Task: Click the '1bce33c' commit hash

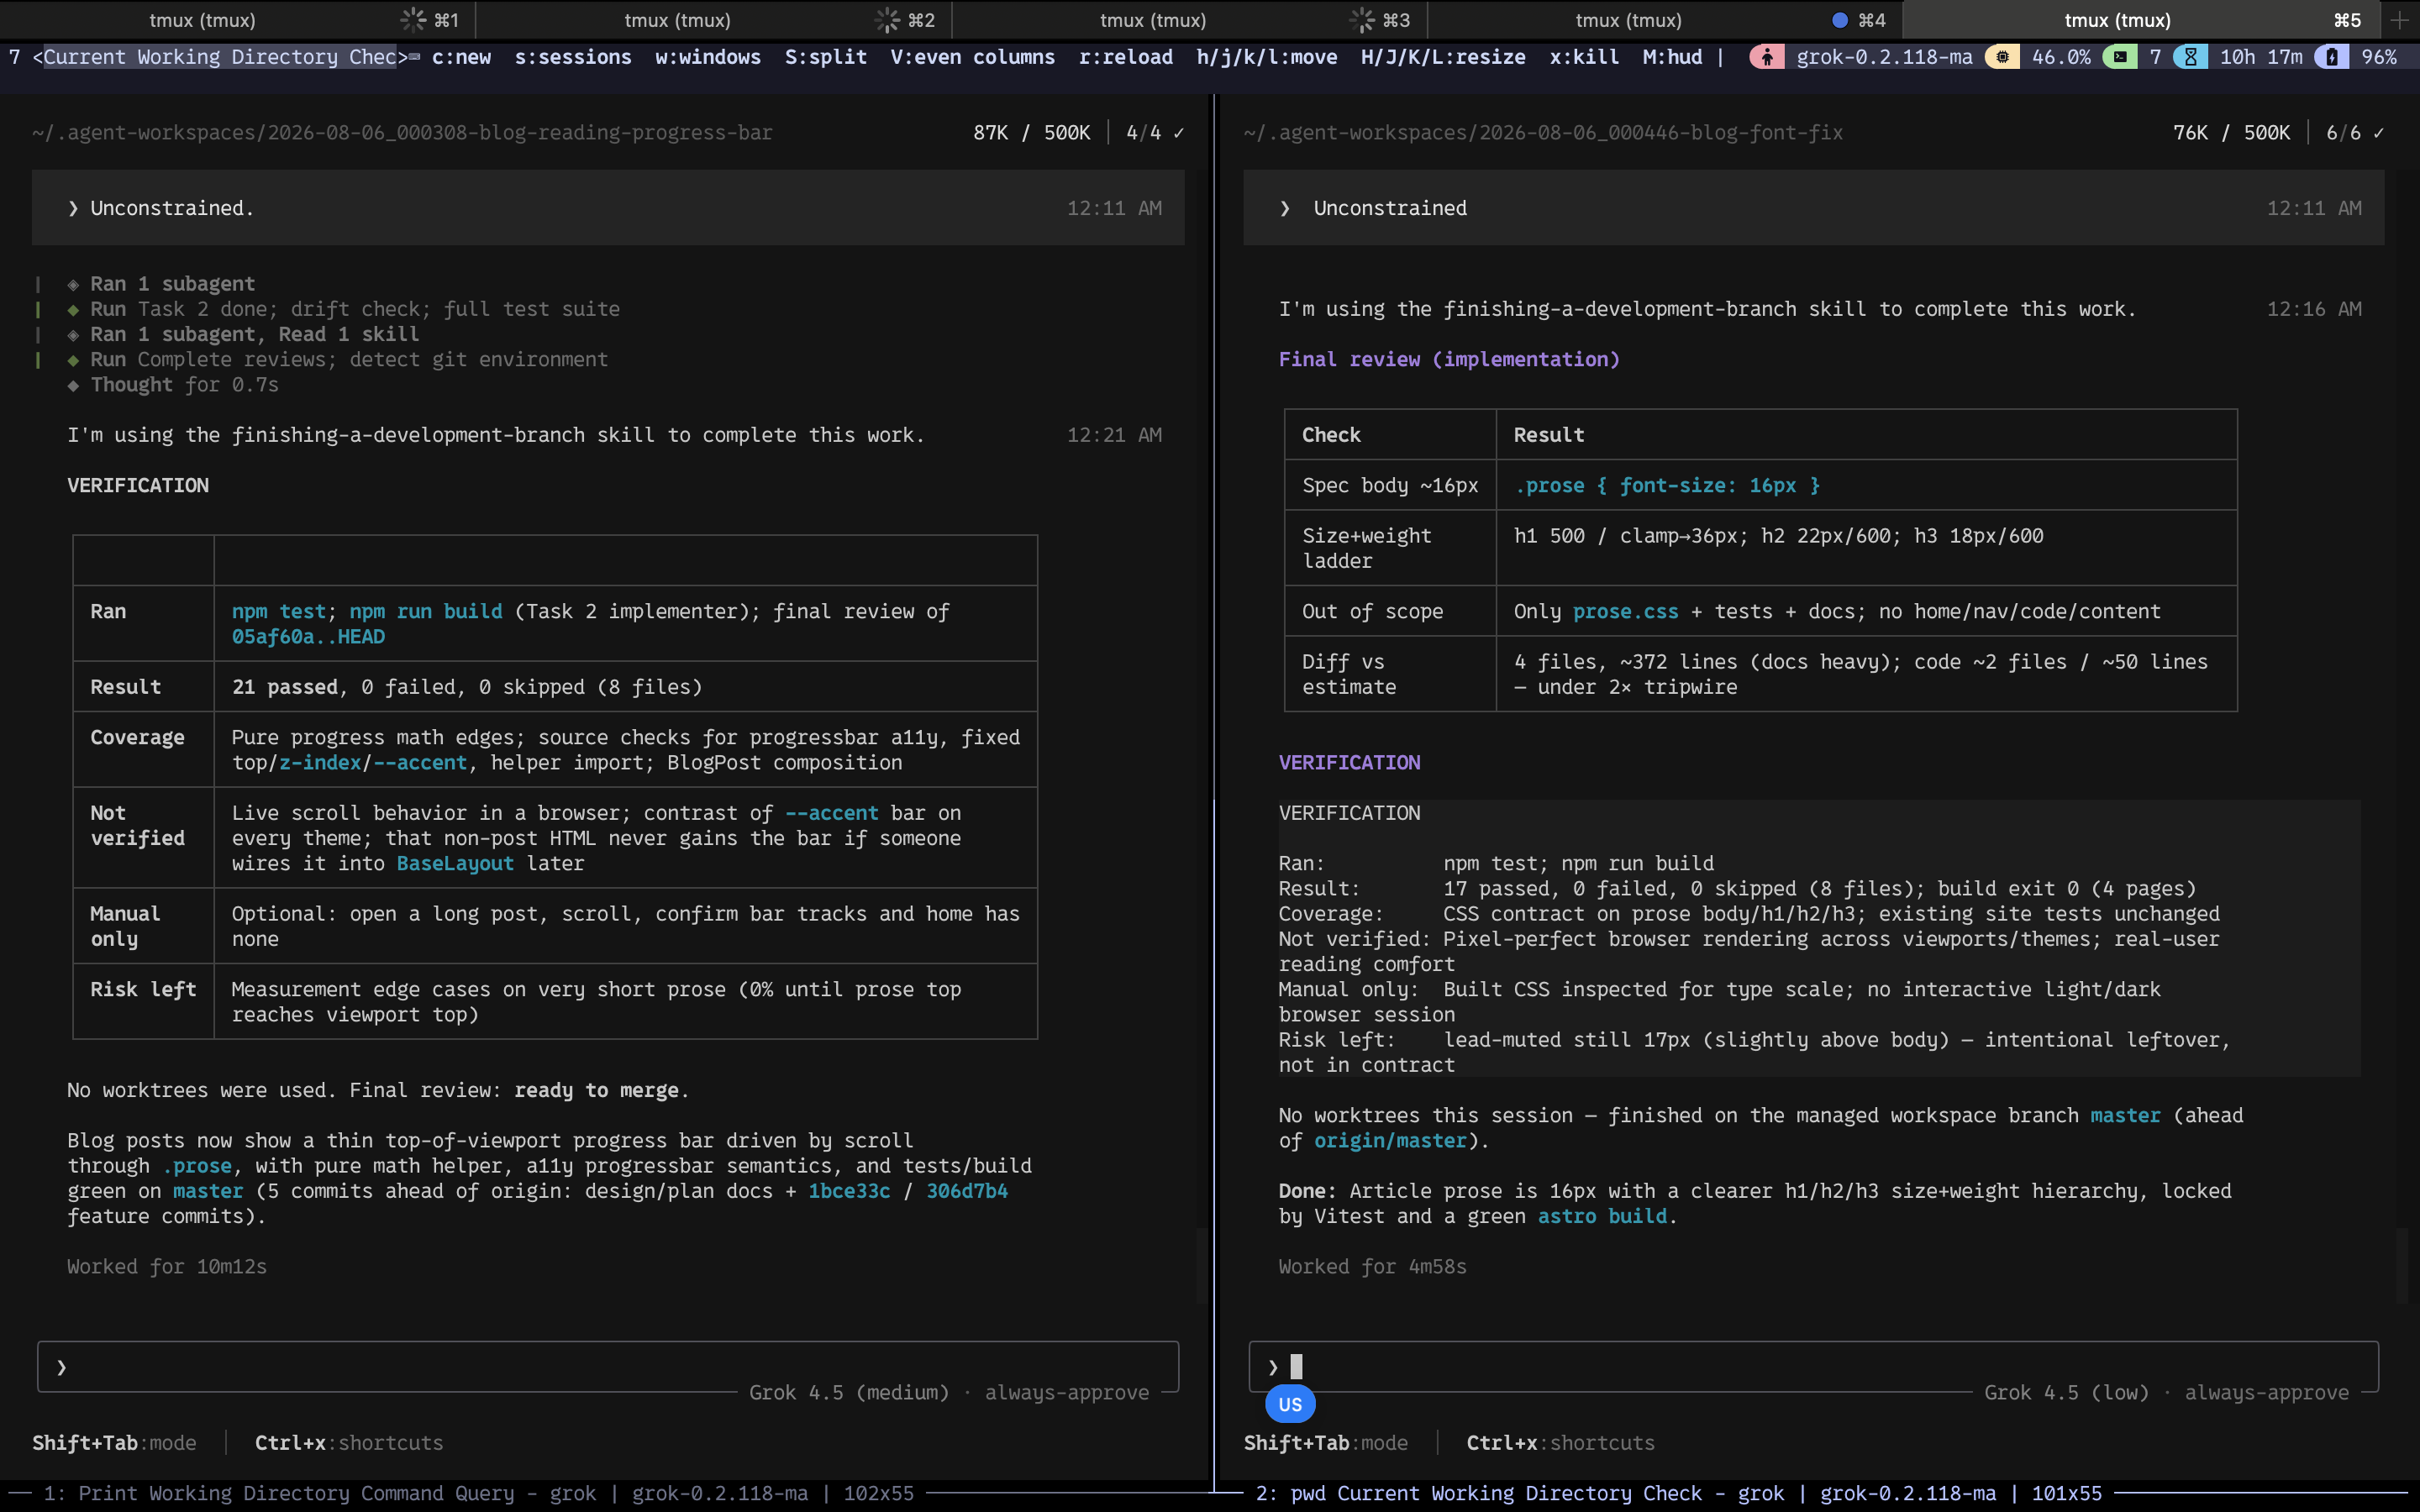Action: 849,1191
